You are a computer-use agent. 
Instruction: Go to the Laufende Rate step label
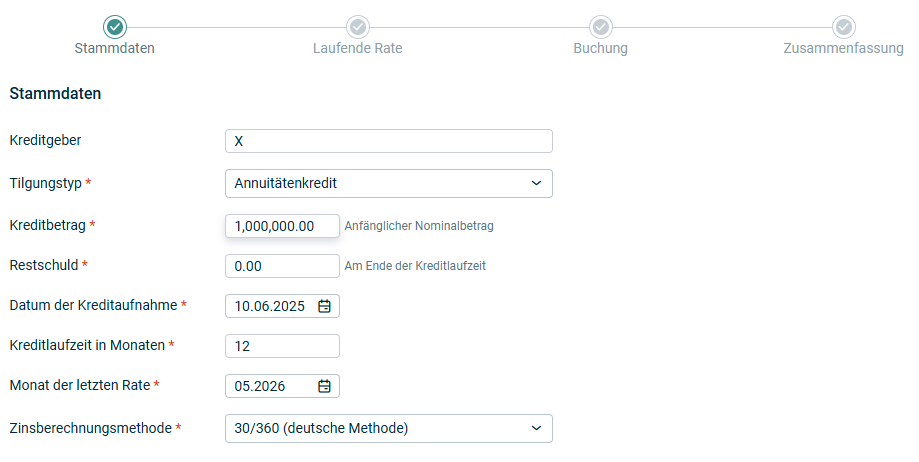coord(358,48)
